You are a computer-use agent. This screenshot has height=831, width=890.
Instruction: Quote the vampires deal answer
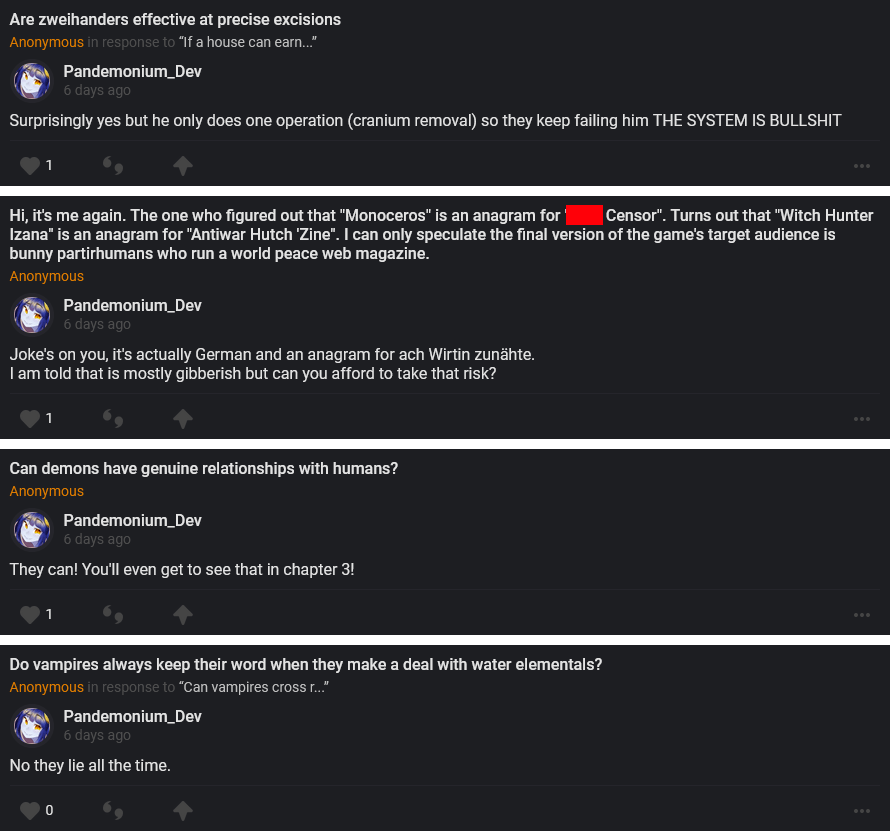113,810
